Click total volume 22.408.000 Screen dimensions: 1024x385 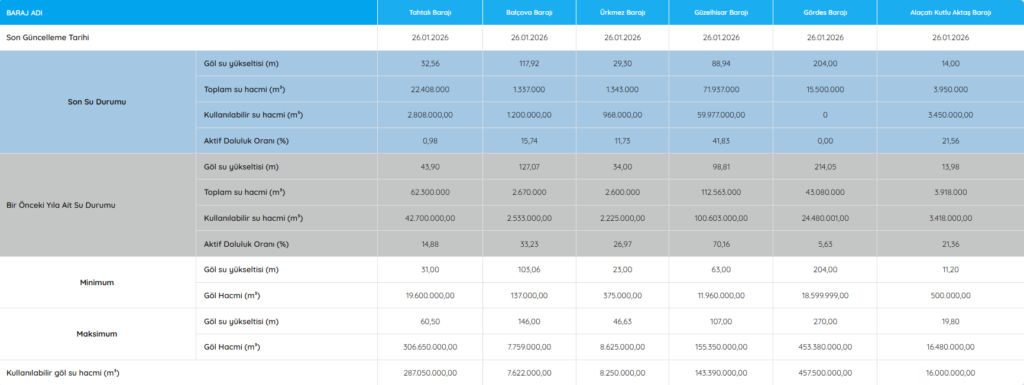tap(430, 89)
